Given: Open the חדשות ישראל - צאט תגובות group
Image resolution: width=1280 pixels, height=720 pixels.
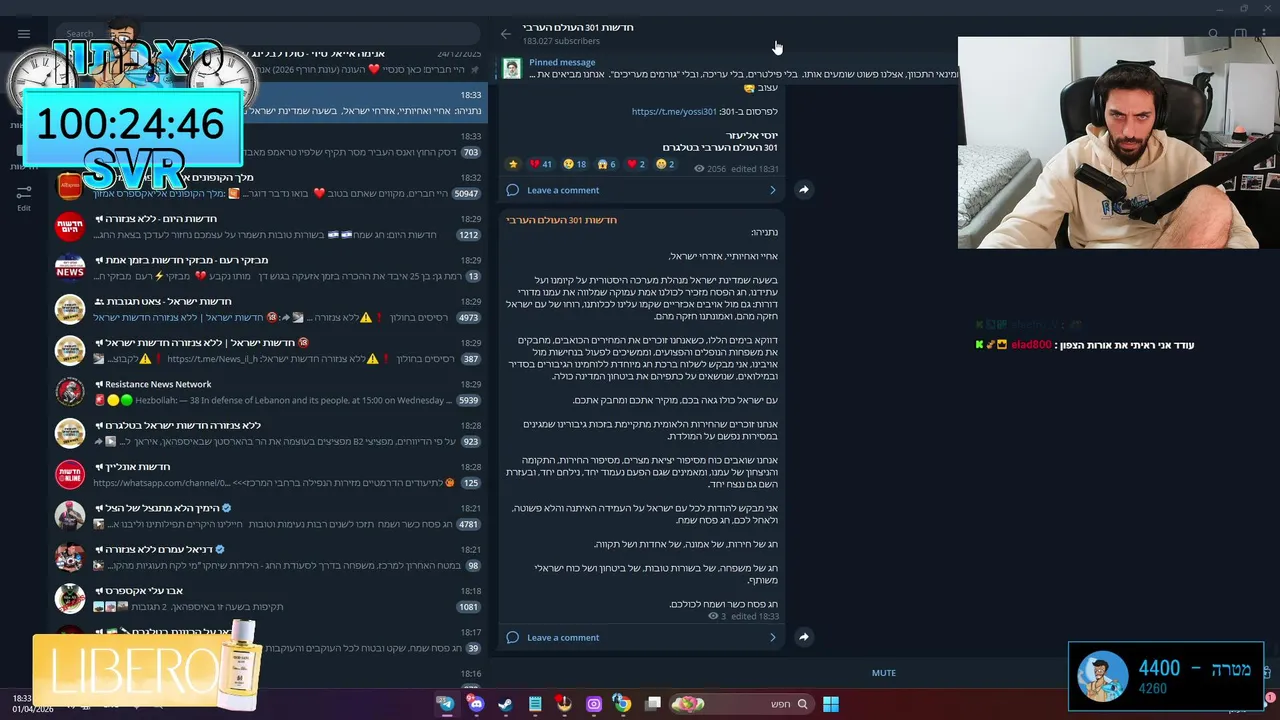Looking at the screenshot, I should [268, 309].
